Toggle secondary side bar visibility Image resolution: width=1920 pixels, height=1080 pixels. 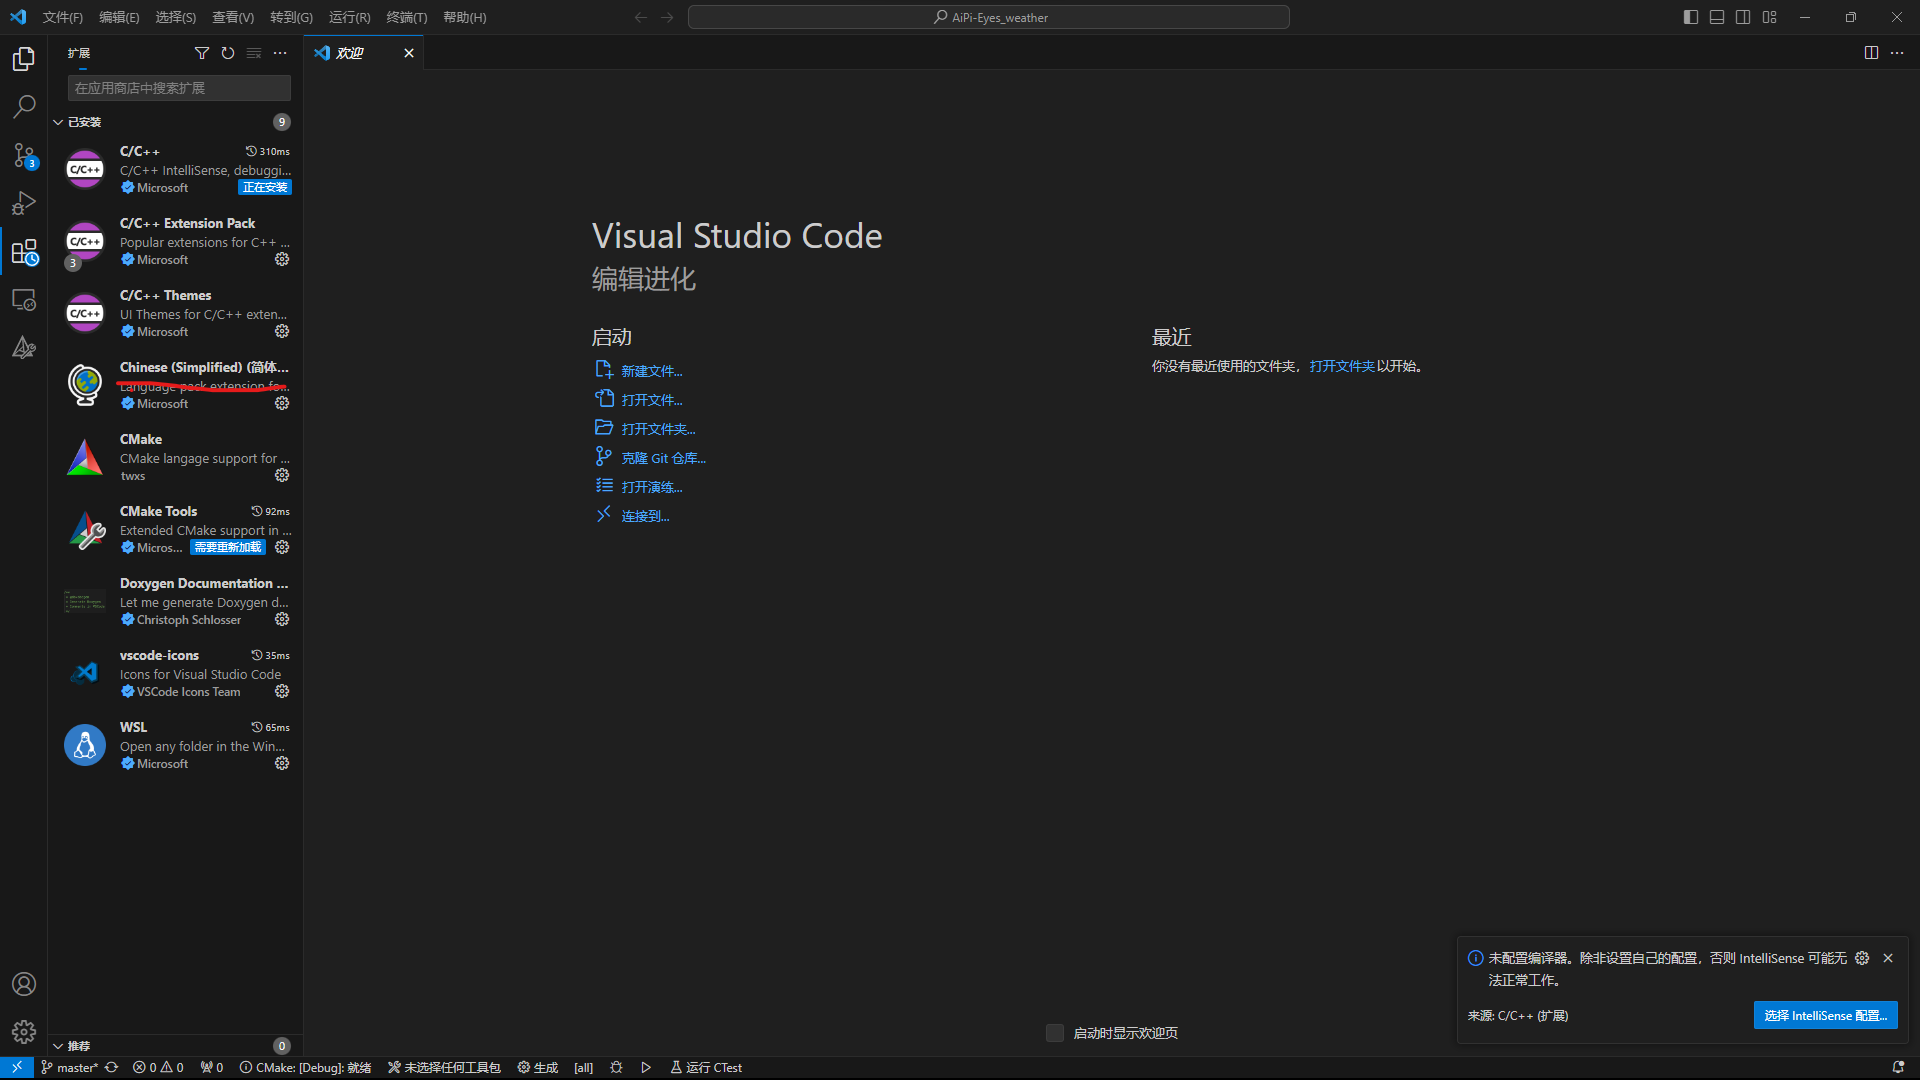pyautogui.click(x=1743, y=17)
